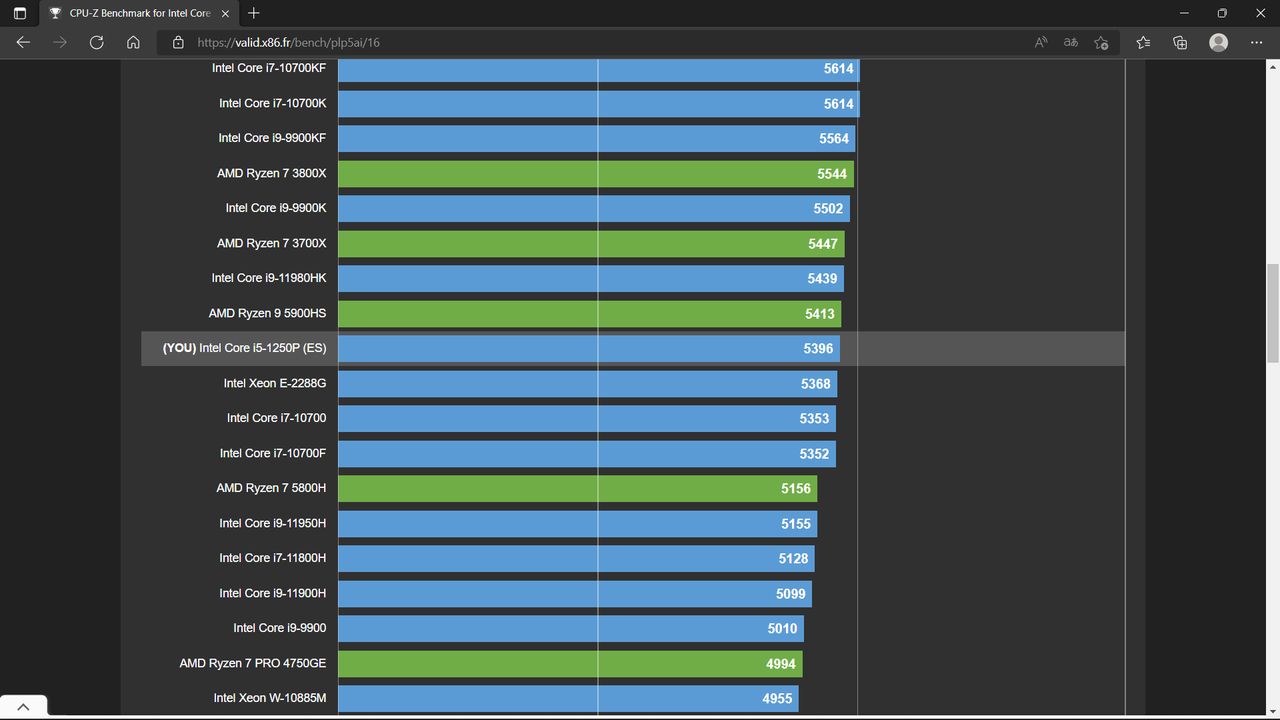Click the Intel Core i9-9900KF label

pyautogui.click(x=272, y=138)
